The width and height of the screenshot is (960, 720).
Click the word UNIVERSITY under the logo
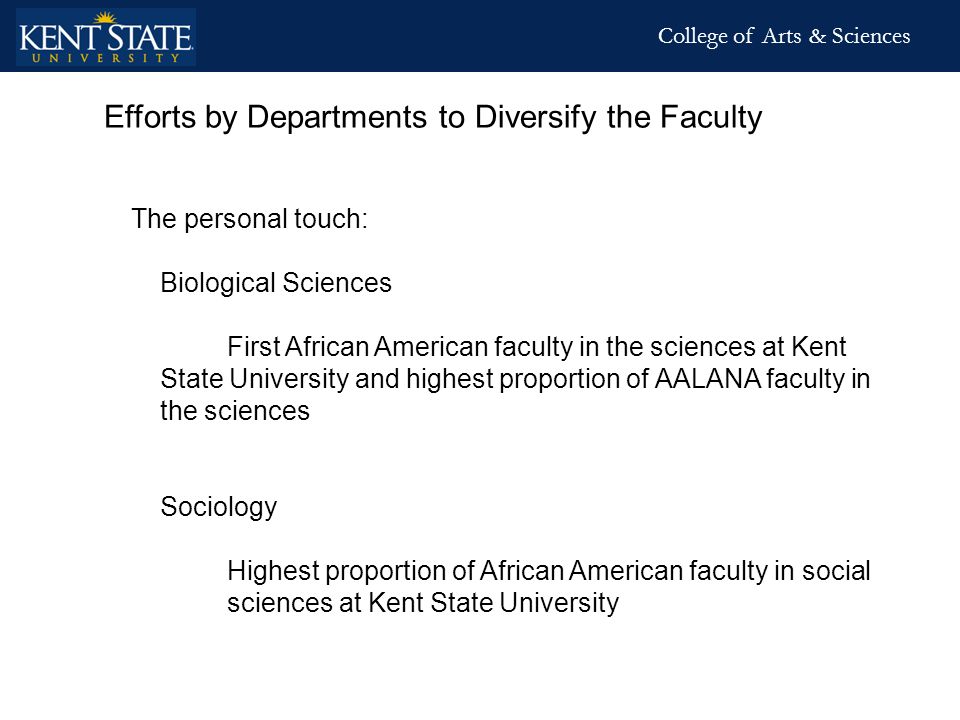[105, 58]
